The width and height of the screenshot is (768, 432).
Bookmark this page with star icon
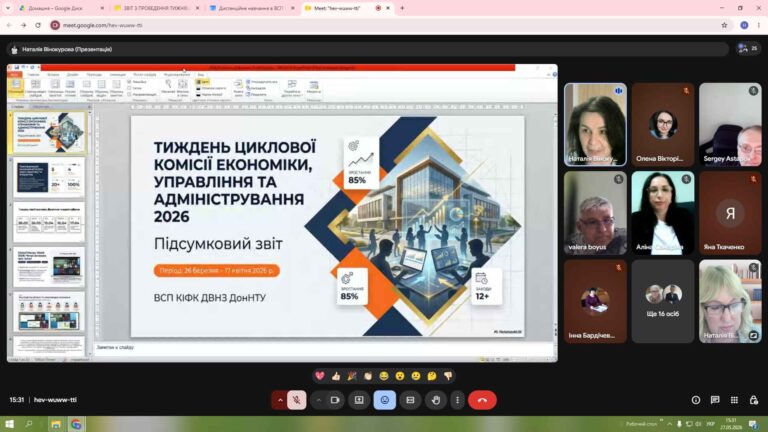pos(724,25)
